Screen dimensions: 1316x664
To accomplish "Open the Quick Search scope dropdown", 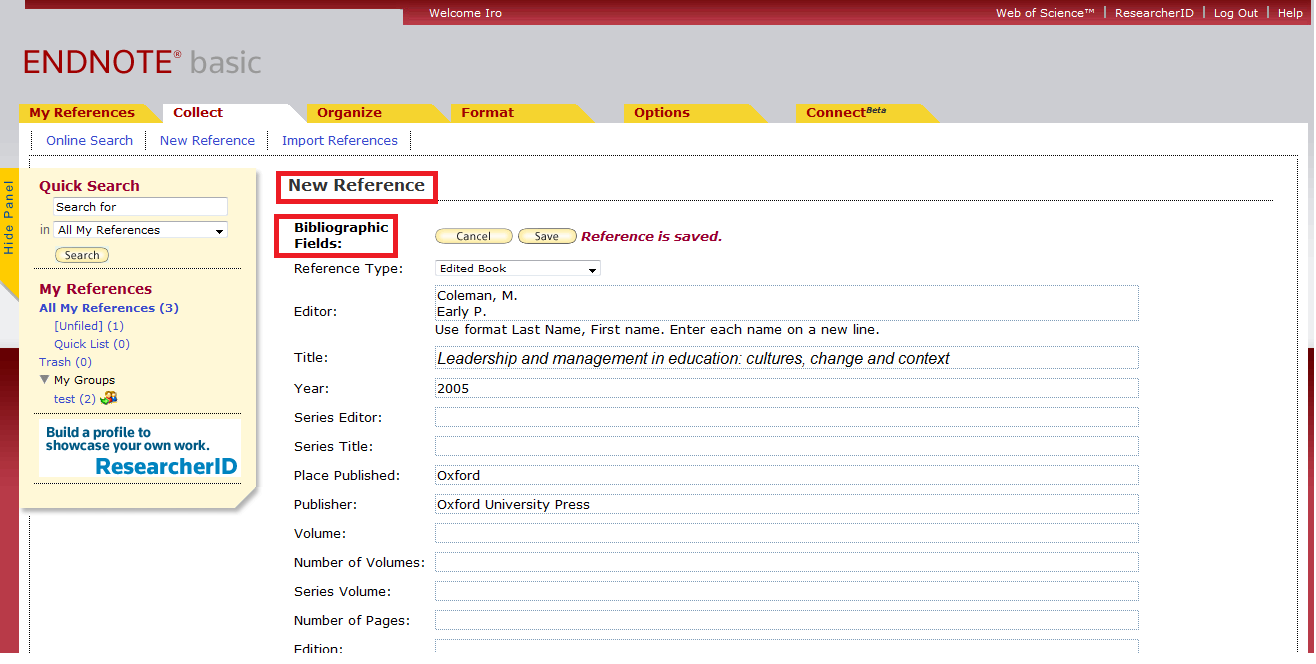I will [141, 230].
